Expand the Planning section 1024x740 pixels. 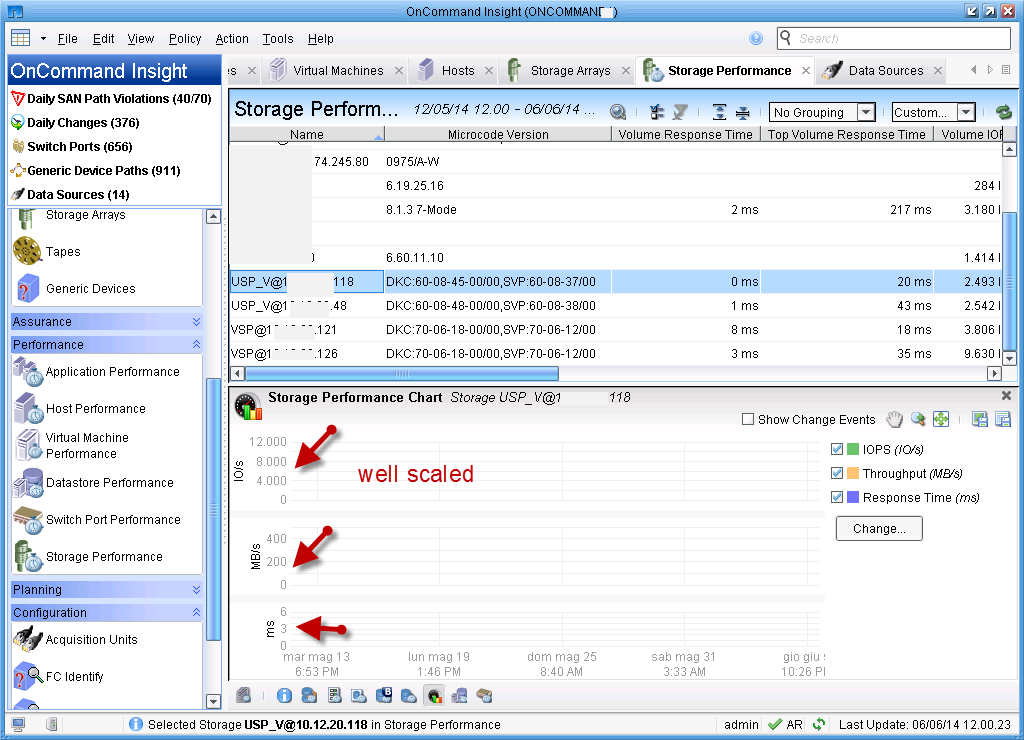106,590
